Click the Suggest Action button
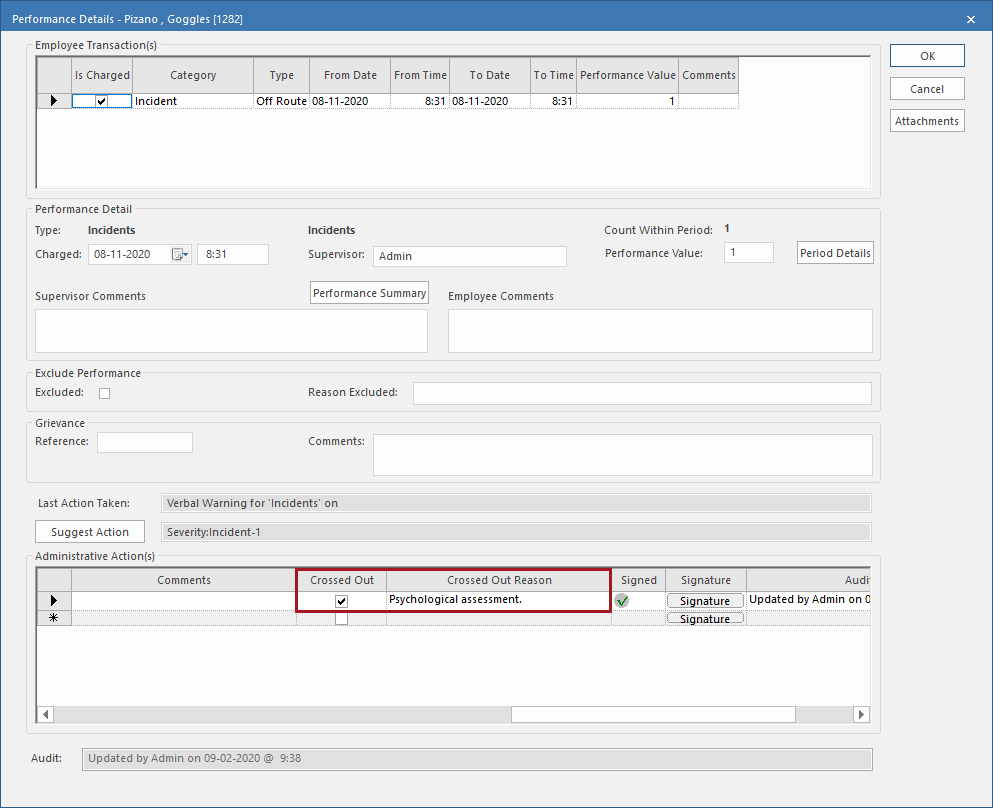 click(x=89, y=531)
